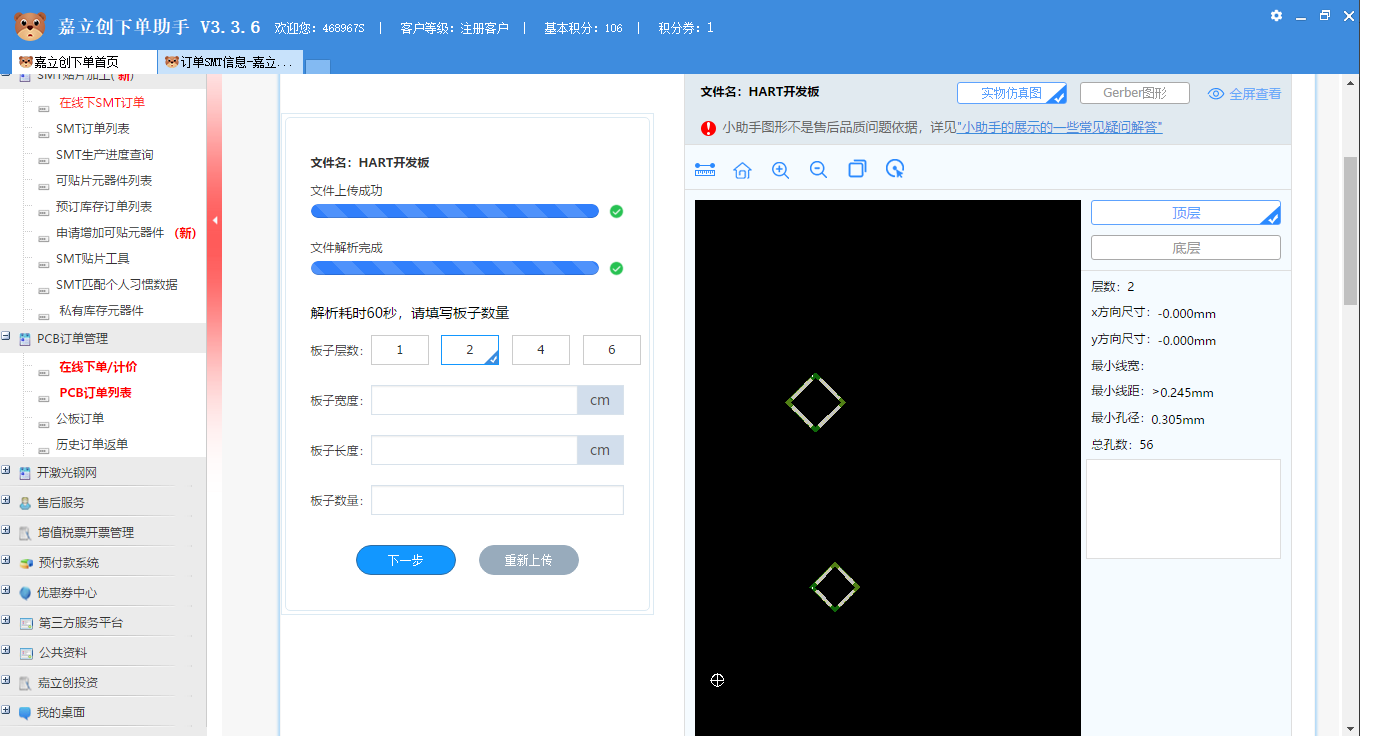Screen dimensions: 1380x736
Task: Open SMT订单列表 menu item
Action: point(93,129)
